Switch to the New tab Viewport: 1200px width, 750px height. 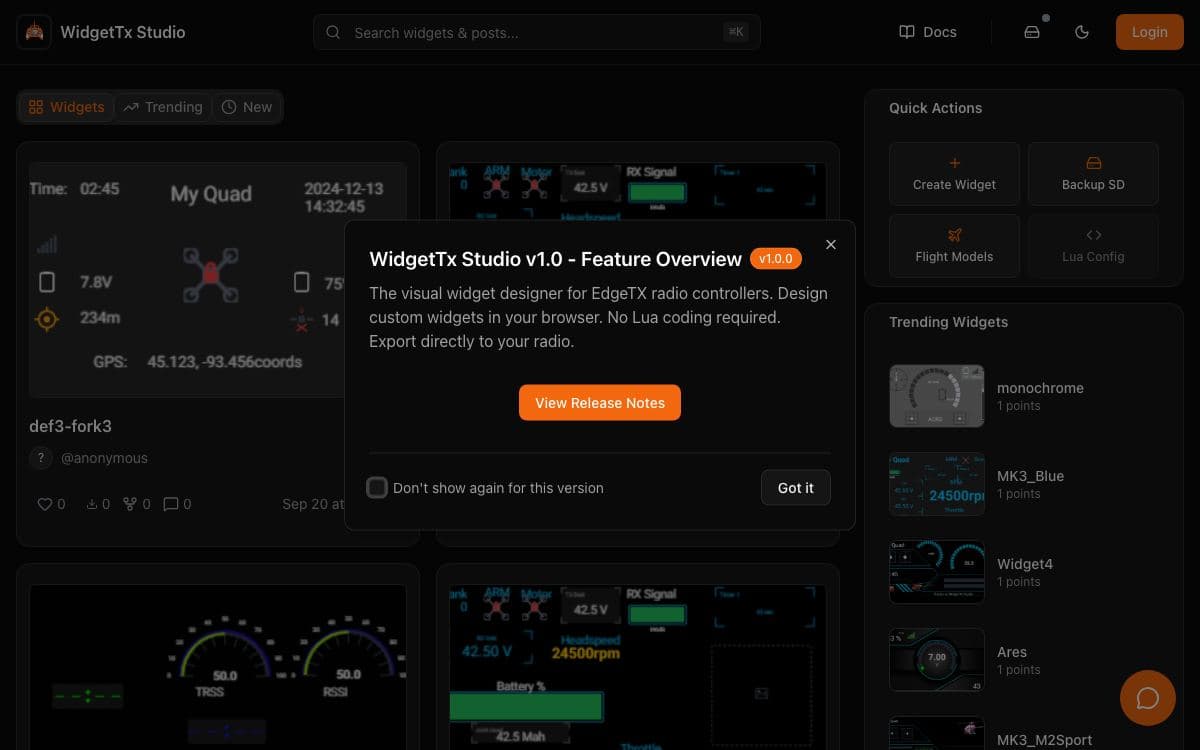[x=246, y=107]
